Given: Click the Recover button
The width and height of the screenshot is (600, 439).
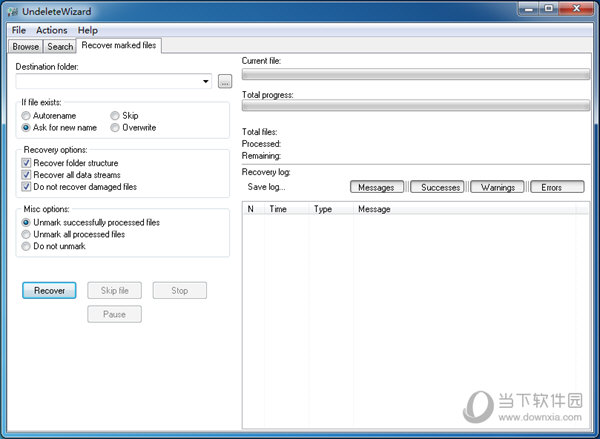Looking at the screenshot, I should click(x=49, y=290).
